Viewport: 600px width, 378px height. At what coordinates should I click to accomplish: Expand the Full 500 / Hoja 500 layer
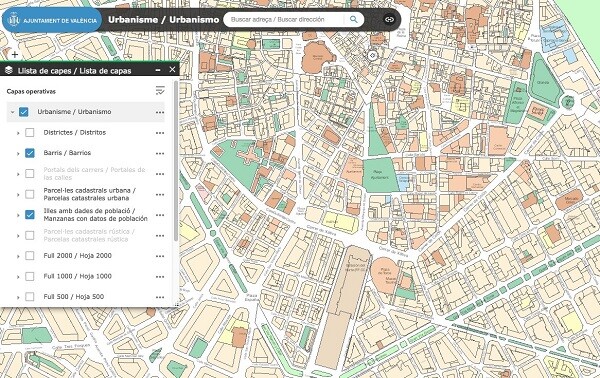coord(18,297)
